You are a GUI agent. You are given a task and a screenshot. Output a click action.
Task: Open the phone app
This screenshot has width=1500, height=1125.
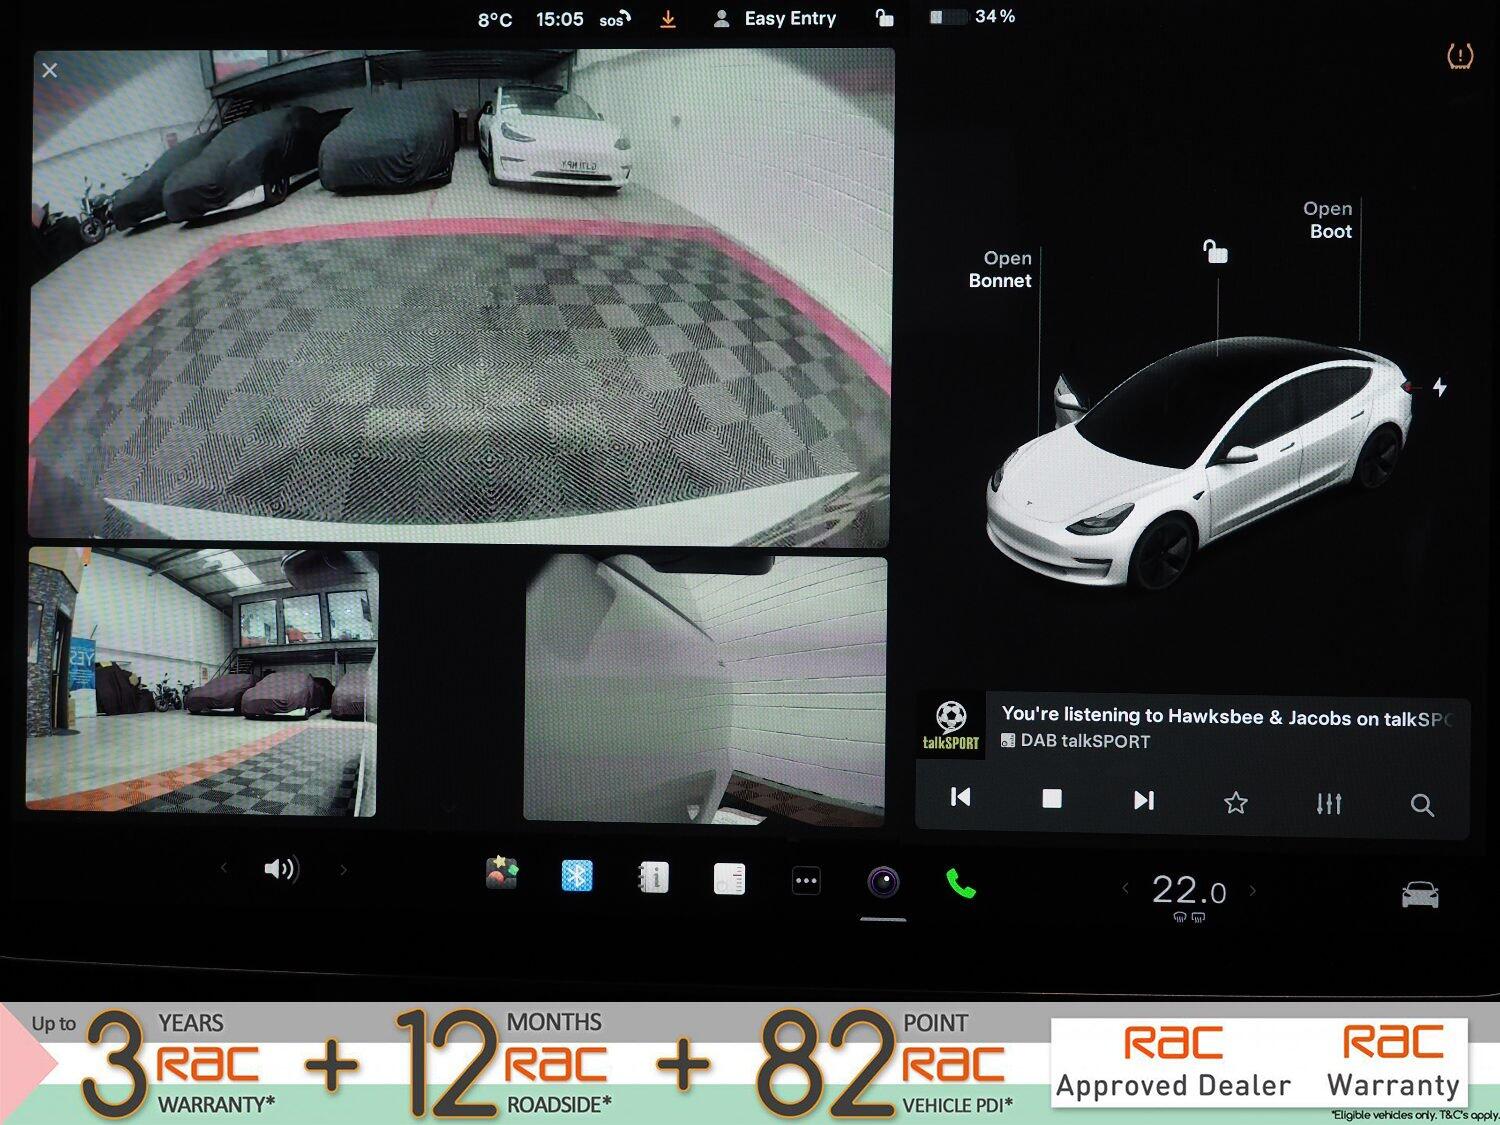960,883
